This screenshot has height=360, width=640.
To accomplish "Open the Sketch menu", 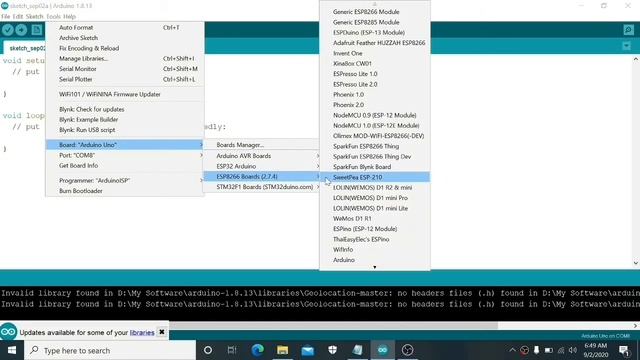I will [34, 17].
